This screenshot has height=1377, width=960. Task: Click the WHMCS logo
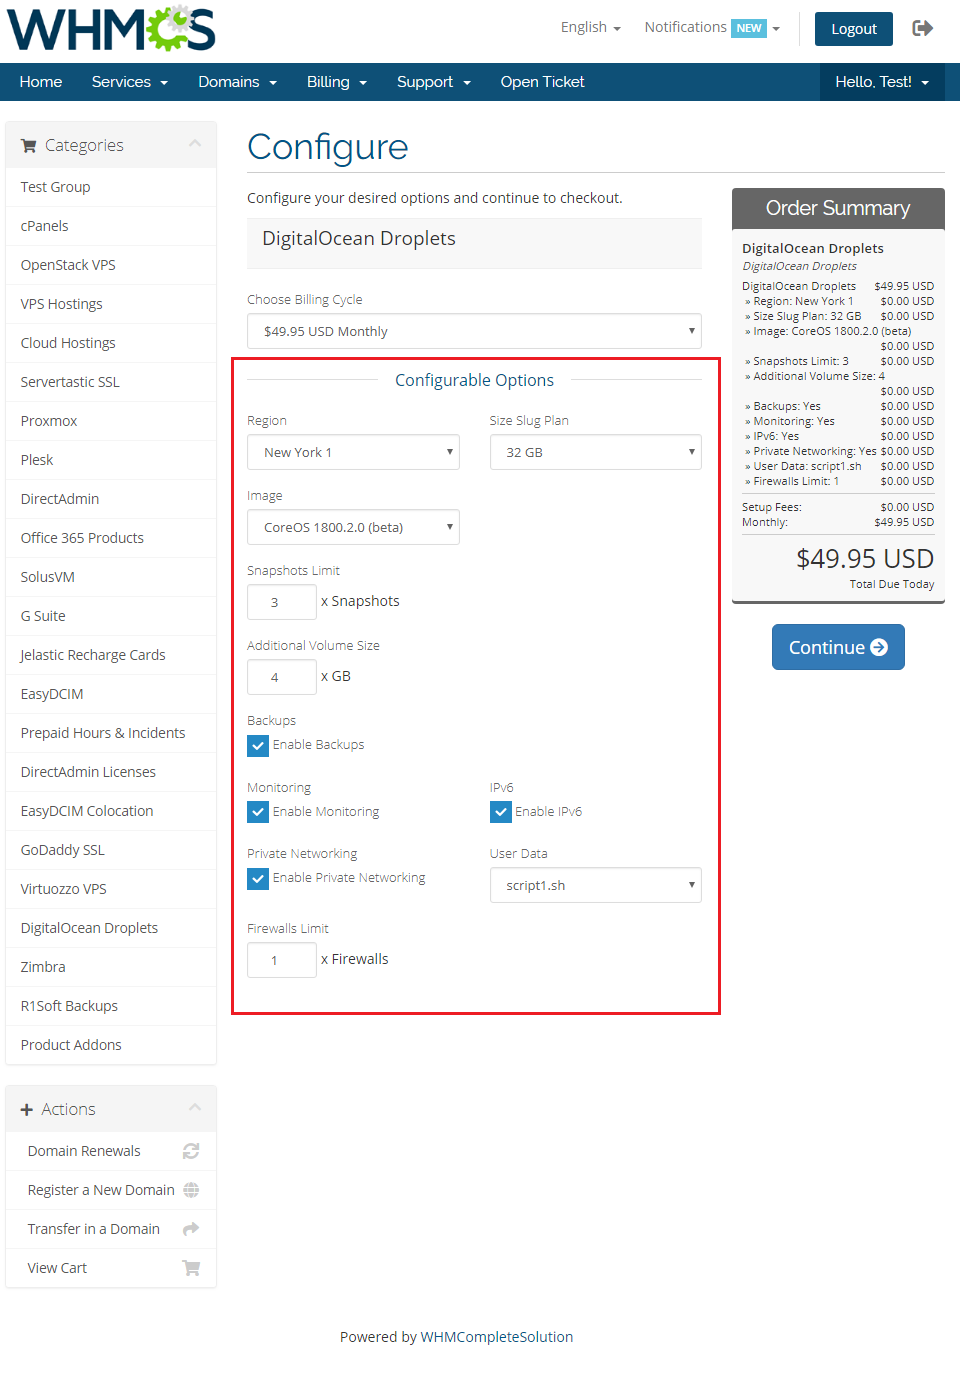[x=111, y=29]
